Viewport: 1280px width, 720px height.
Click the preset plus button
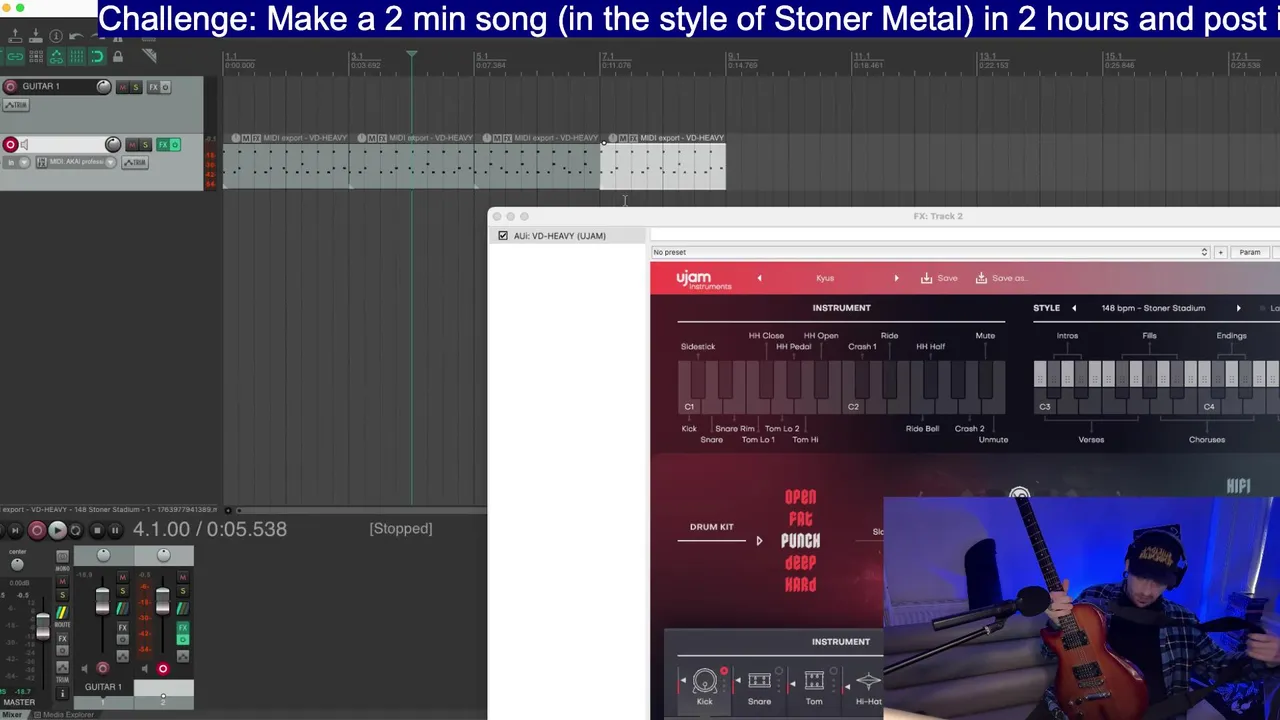click(x=1220, y=252)
